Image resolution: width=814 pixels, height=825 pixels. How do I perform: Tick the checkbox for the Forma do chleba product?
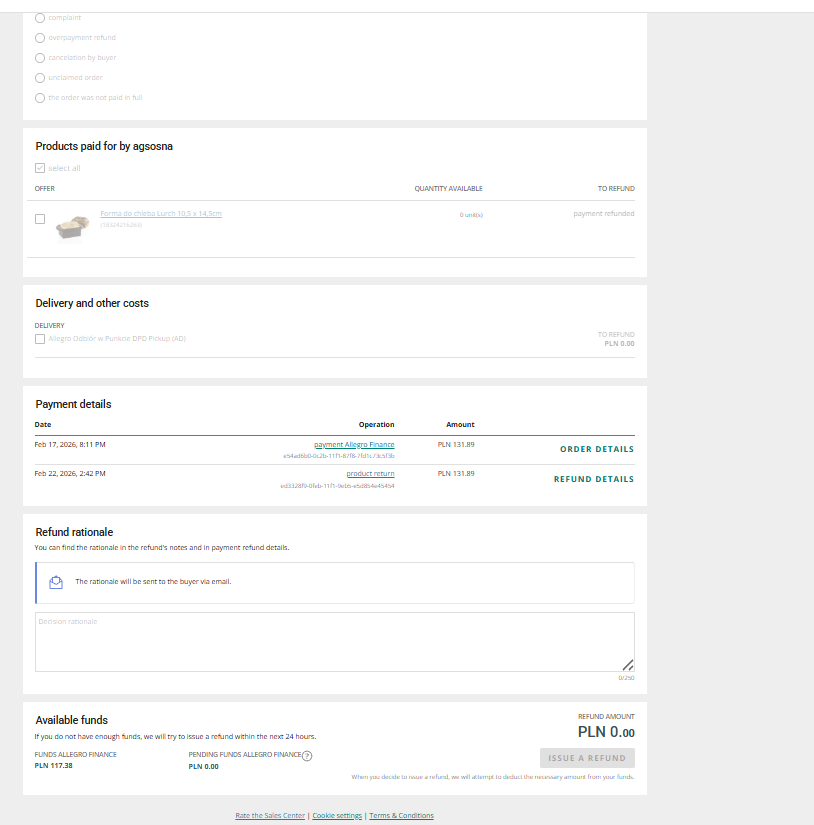coord(40,219)
